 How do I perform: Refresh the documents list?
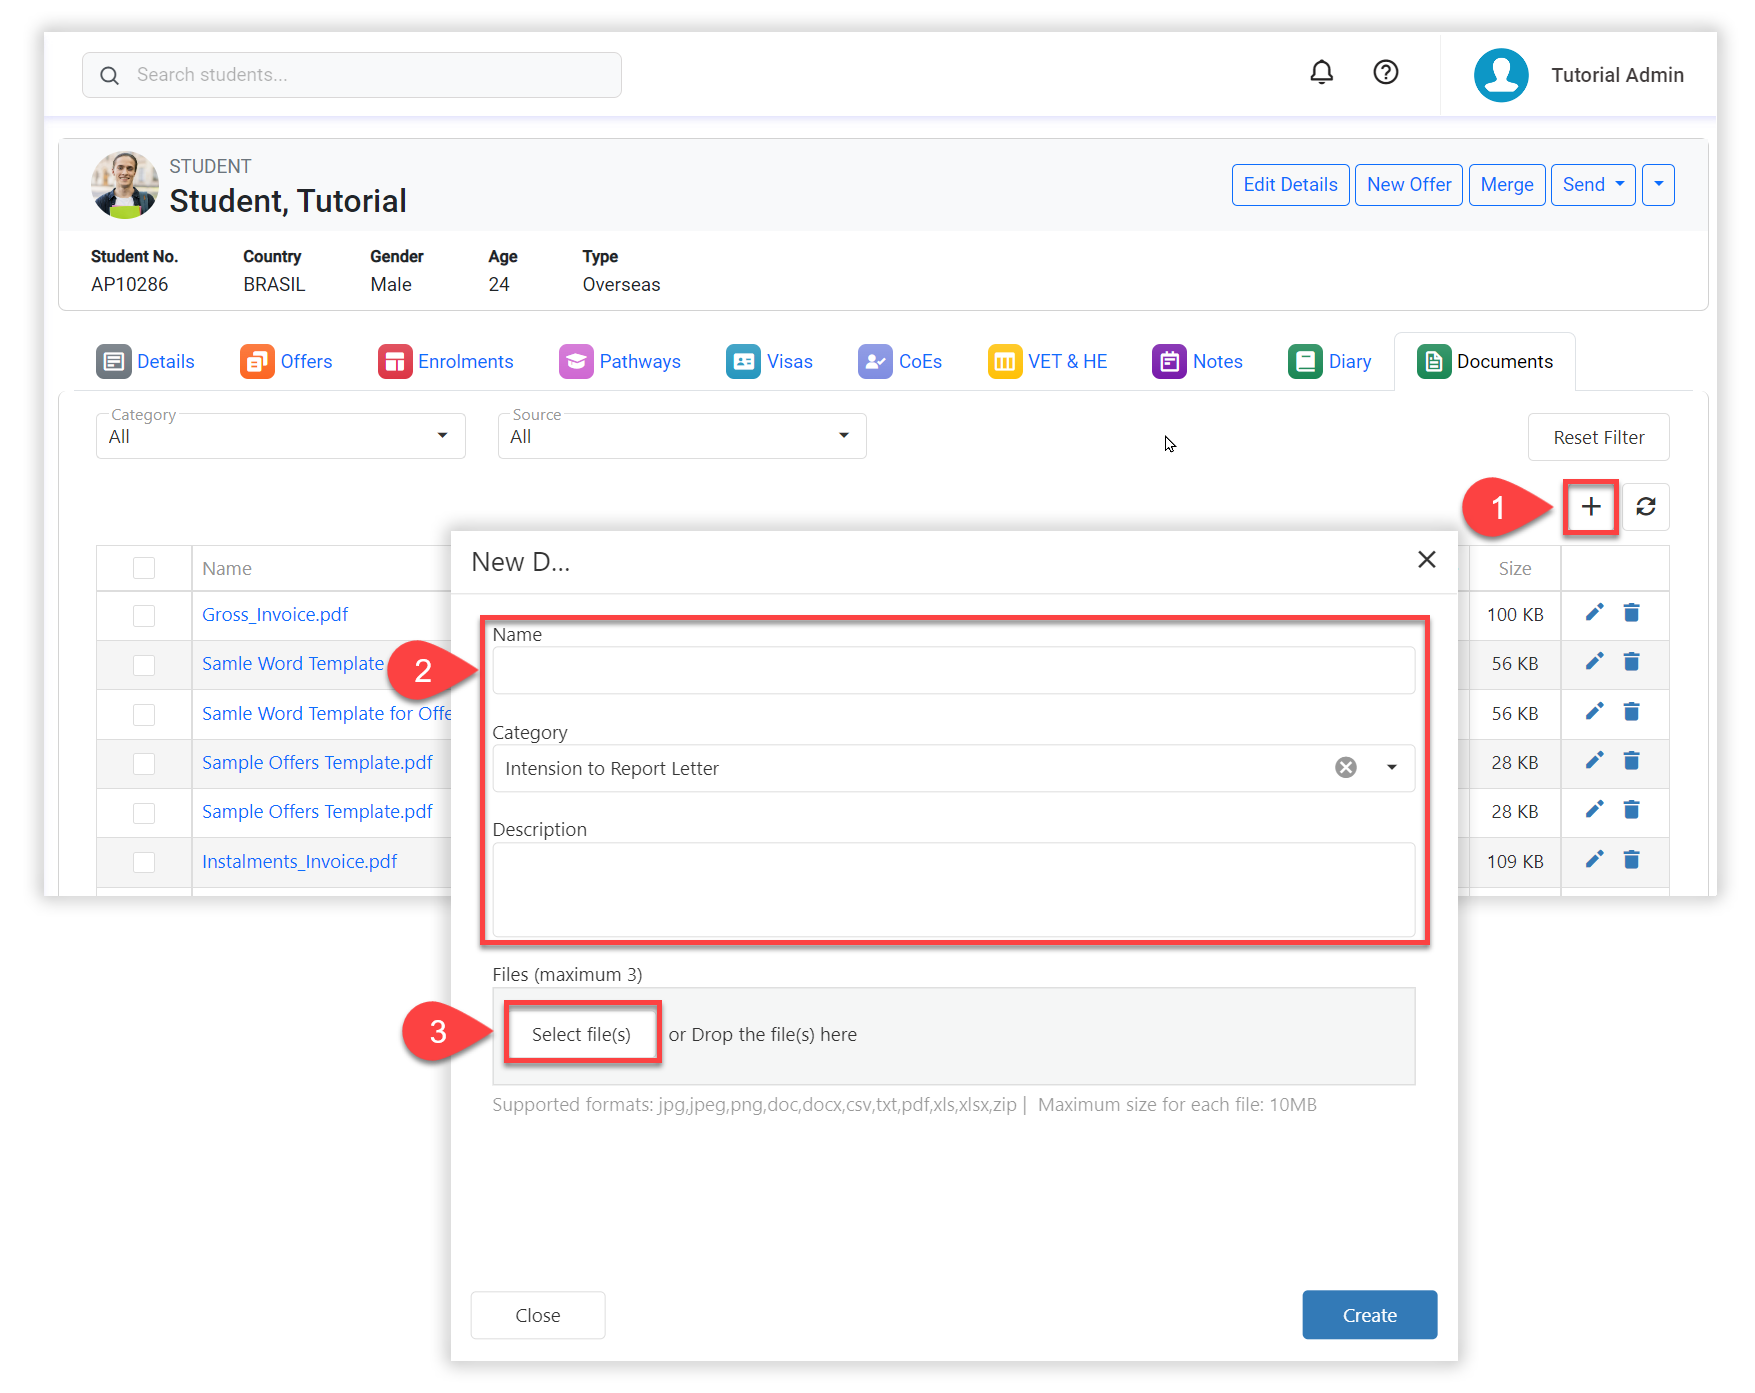[1645, 507]
